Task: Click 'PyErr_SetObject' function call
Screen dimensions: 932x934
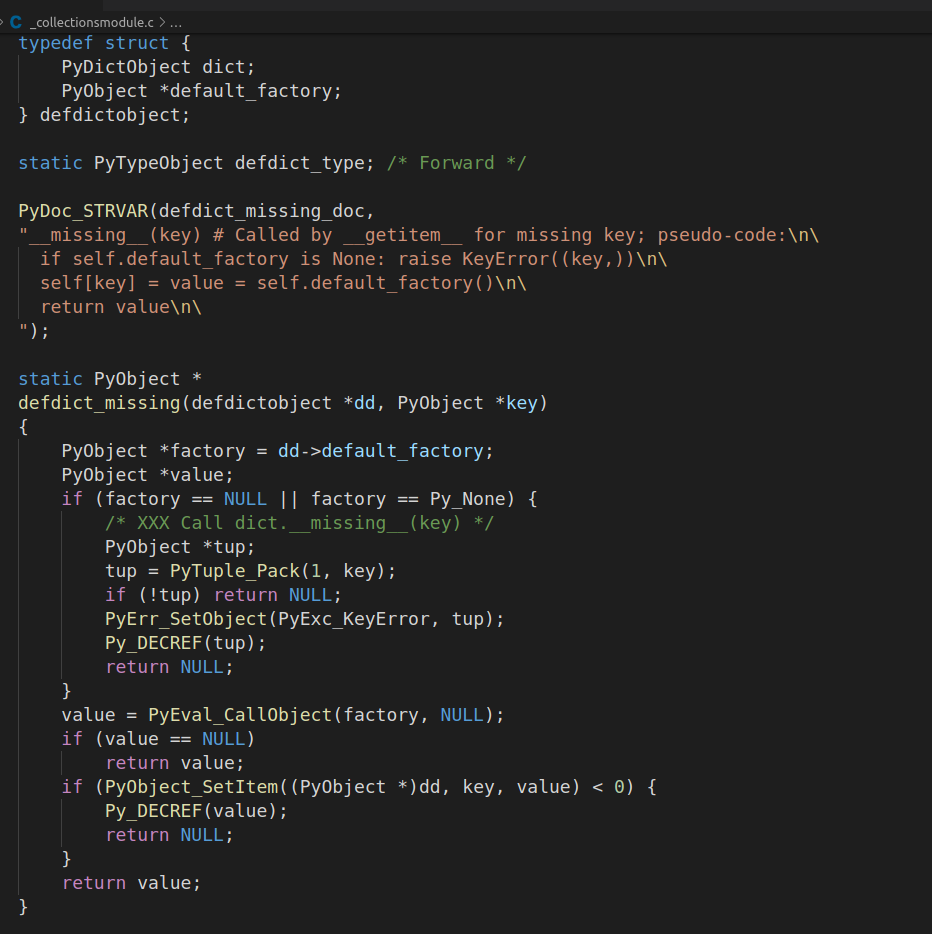Action: pos(186,619)
